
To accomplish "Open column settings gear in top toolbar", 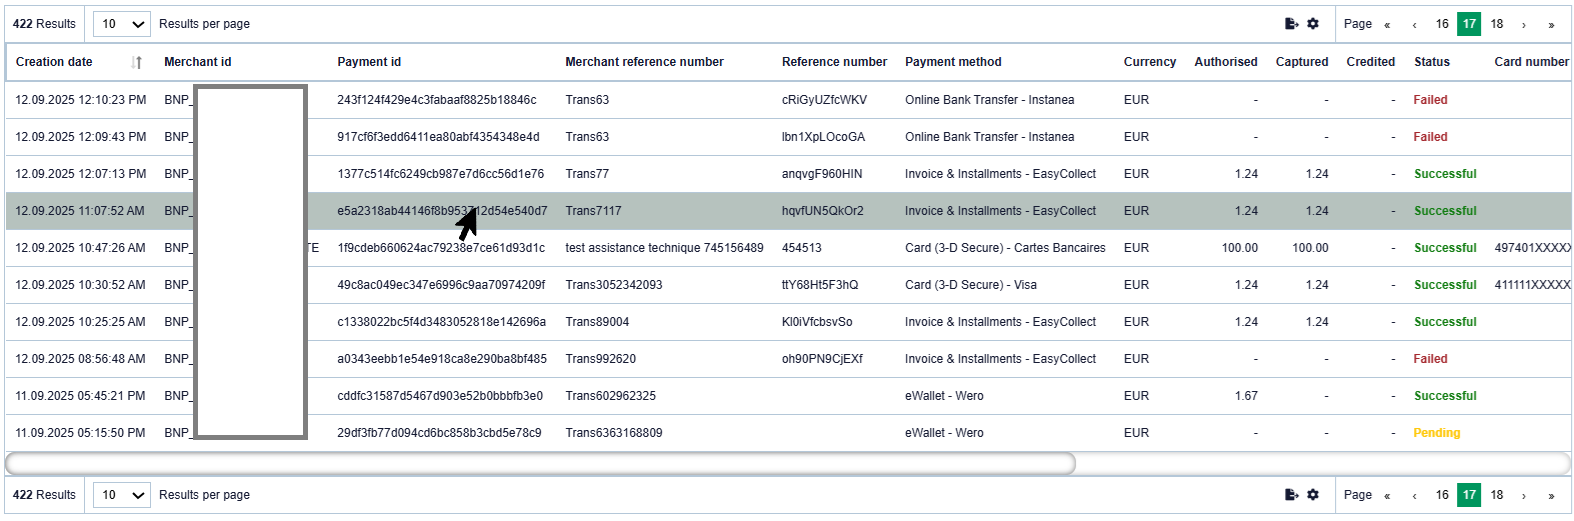I will pos(1313,24).
